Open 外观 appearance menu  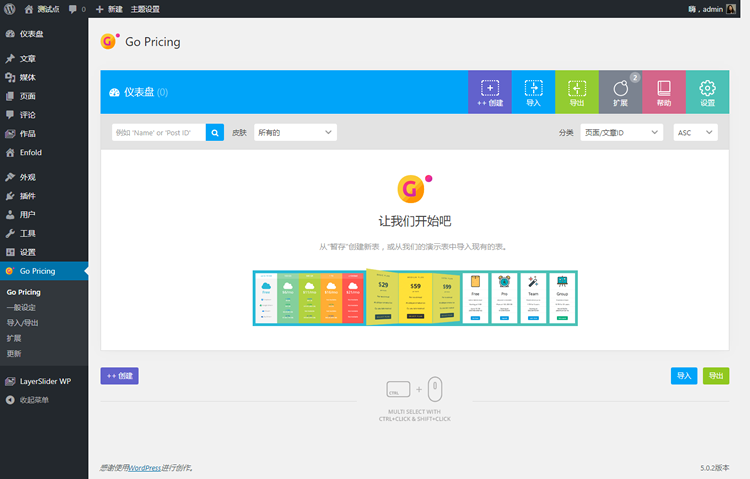[x=44, y=177]
